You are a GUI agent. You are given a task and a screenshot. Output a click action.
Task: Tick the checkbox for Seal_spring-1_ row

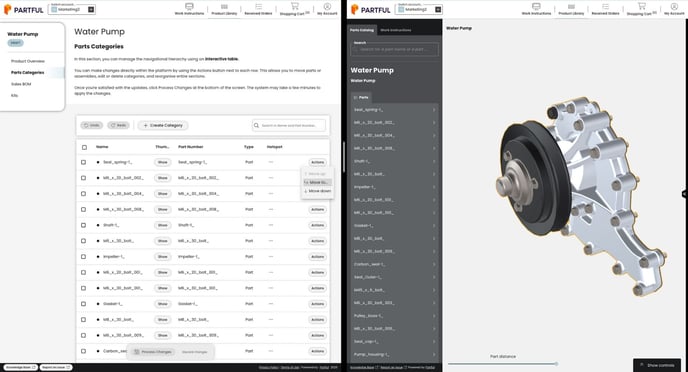[x=83, y=162]
